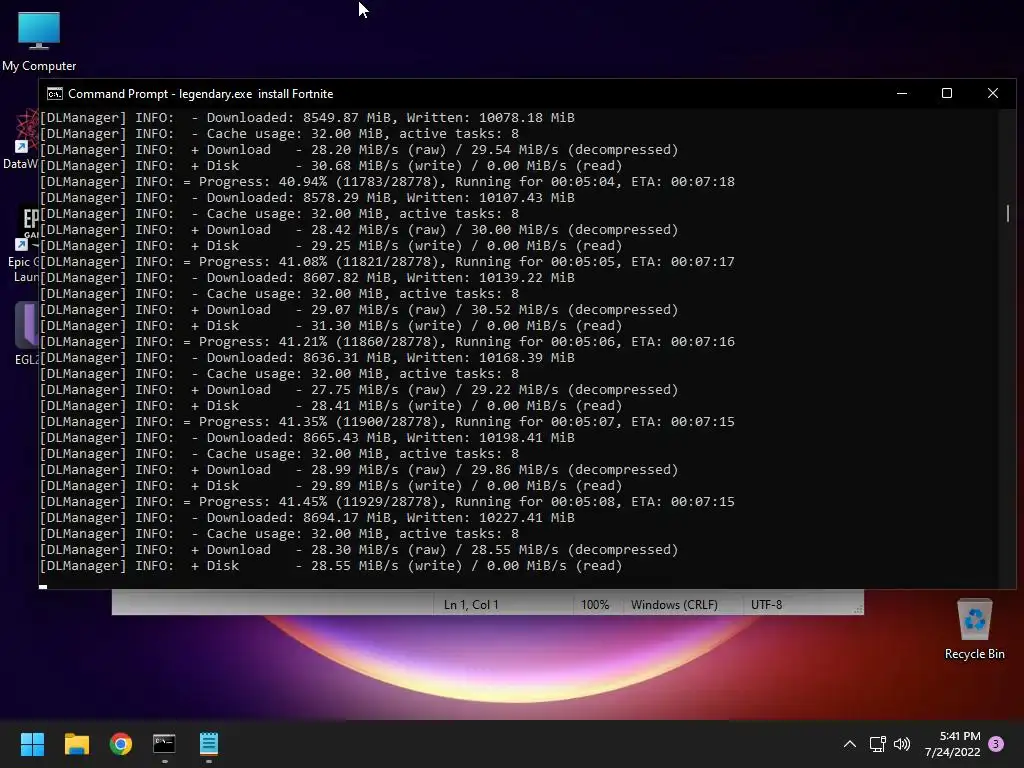This screenshot has height=768, width=1024.
Task: Open the Recycle Bin desktop icon
Action: pos(974,630)
